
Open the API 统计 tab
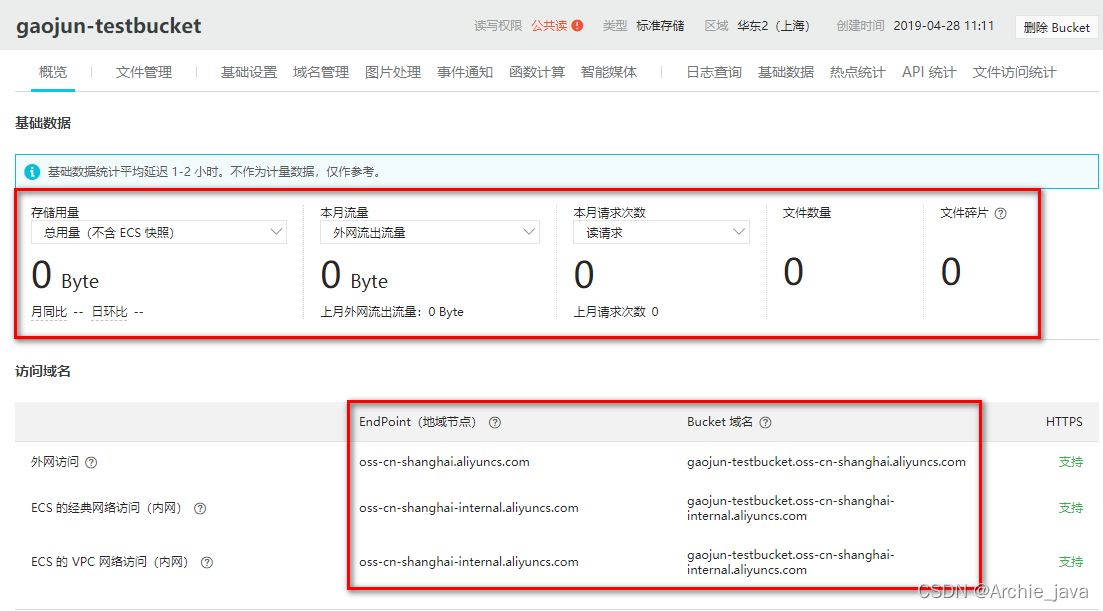(x=929, y=72)
